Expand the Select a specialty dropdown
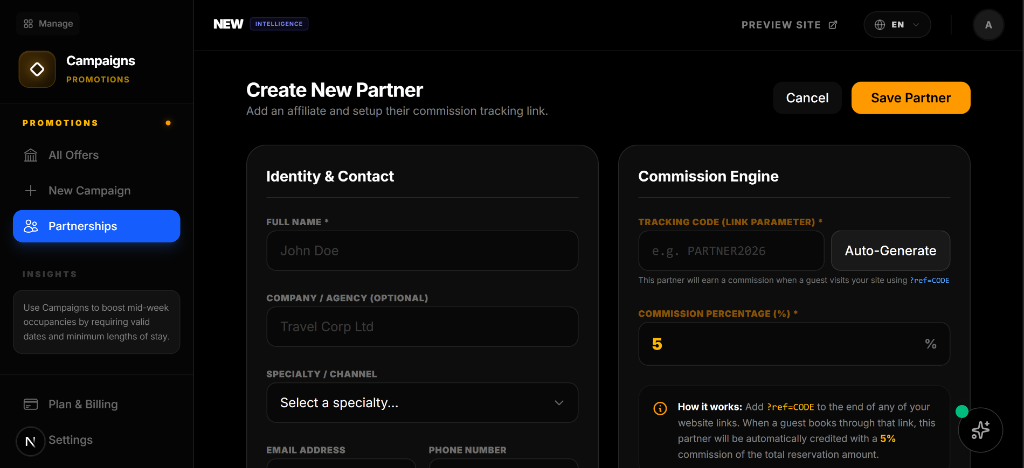This screenshot has height=468, width=1024. click(x=421, y=402)
